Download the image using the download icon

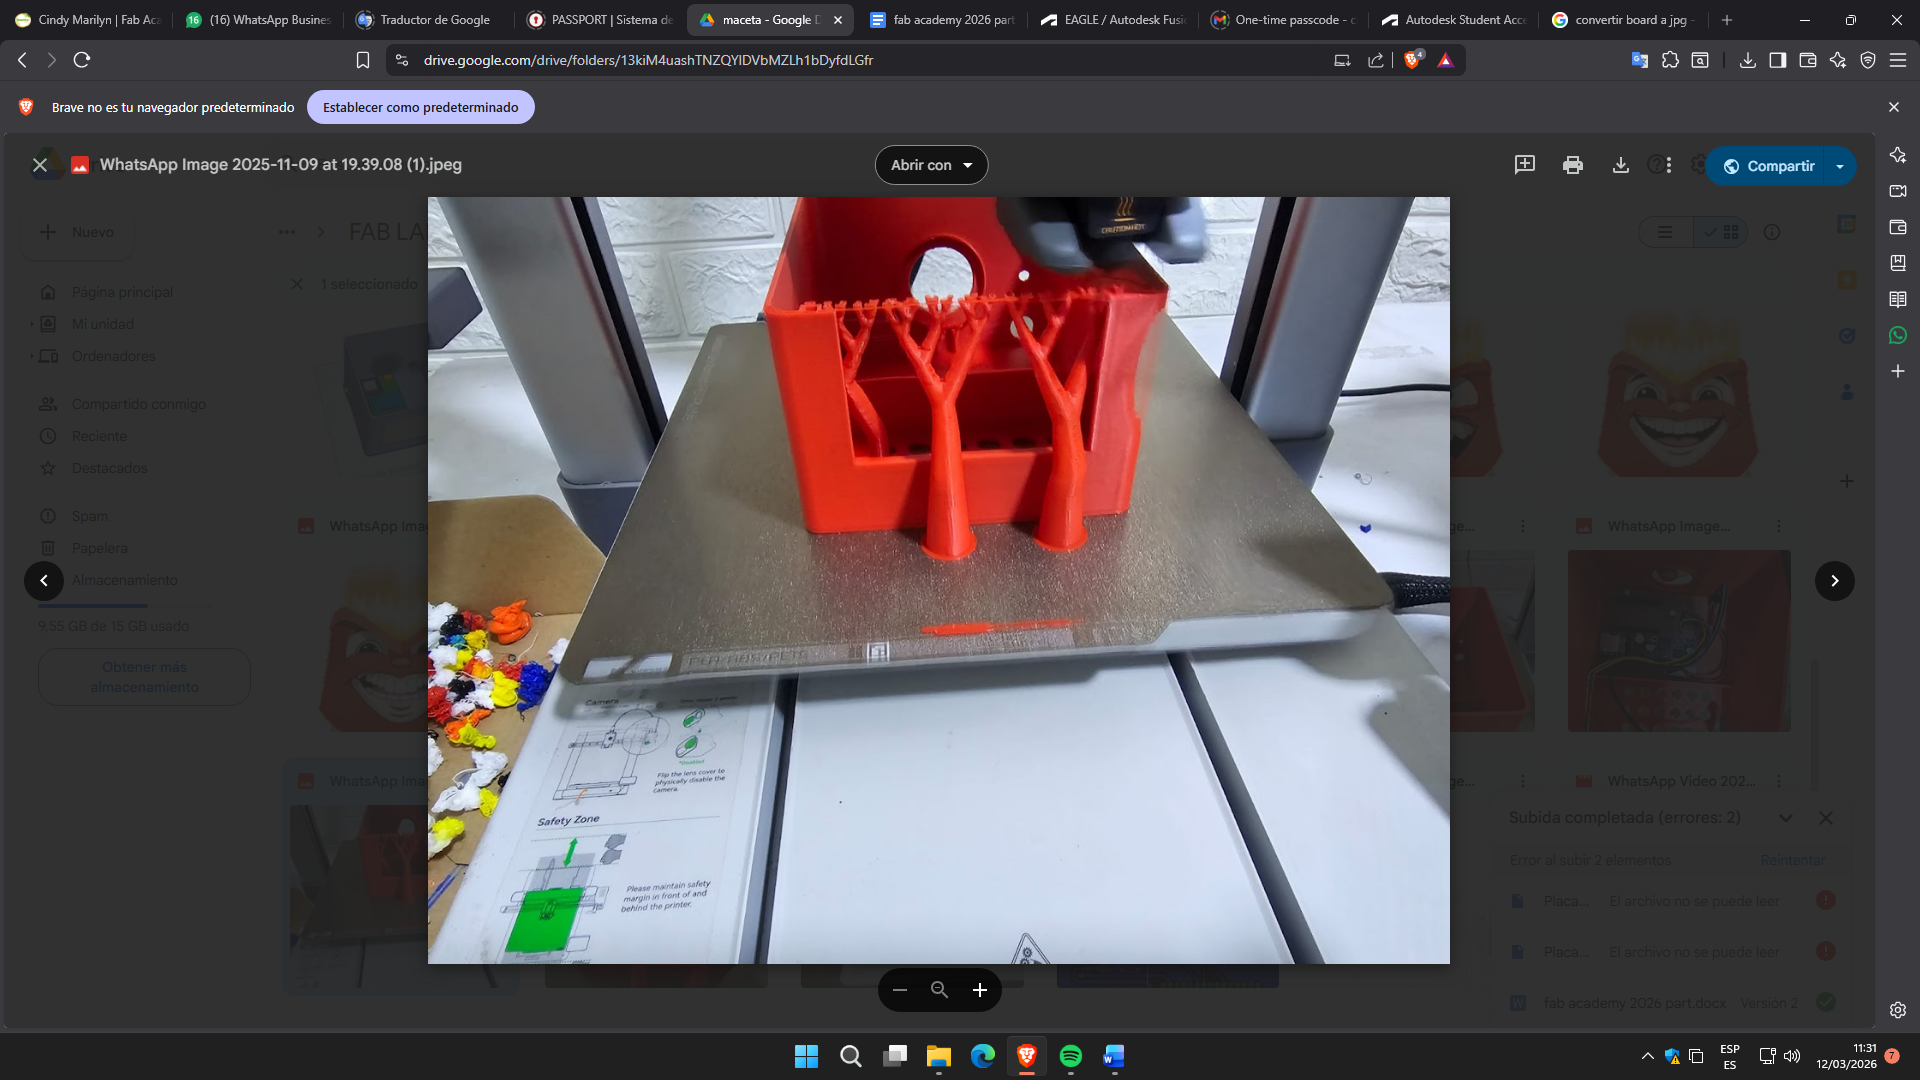coord(1620,165)
